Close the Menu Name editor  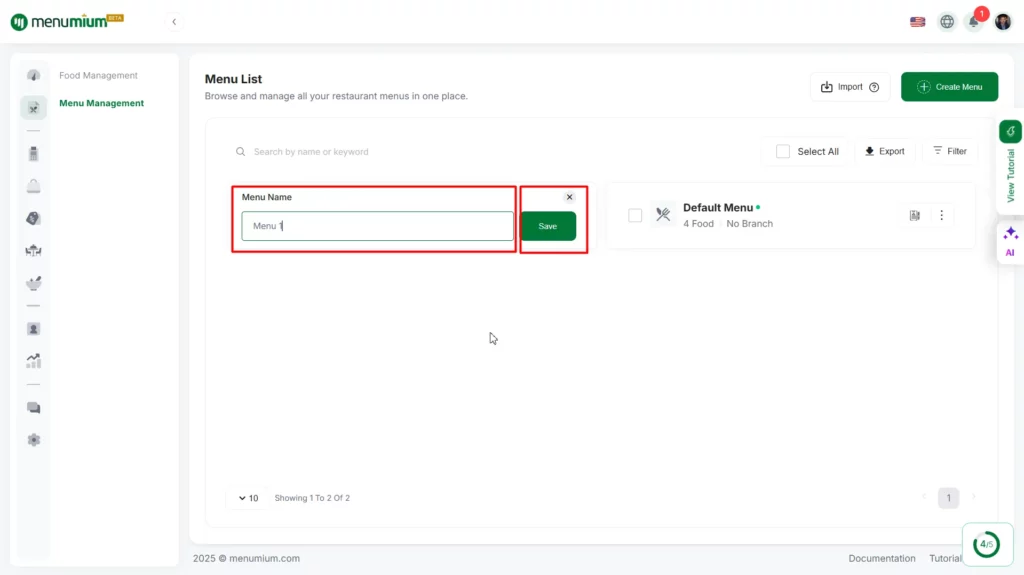pyautogui.click(x=569, y=197)
